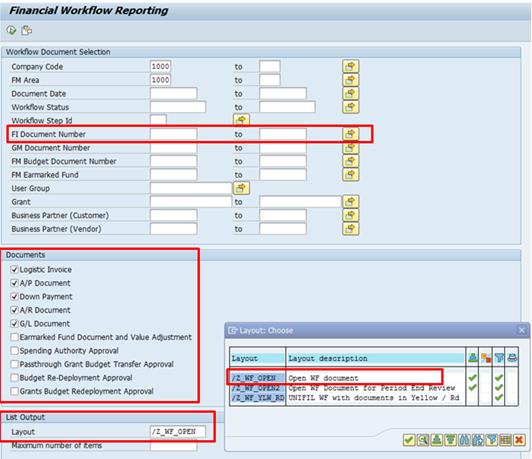Check Budget Re-Deployment Approval checkbox

tap(15, 378)
